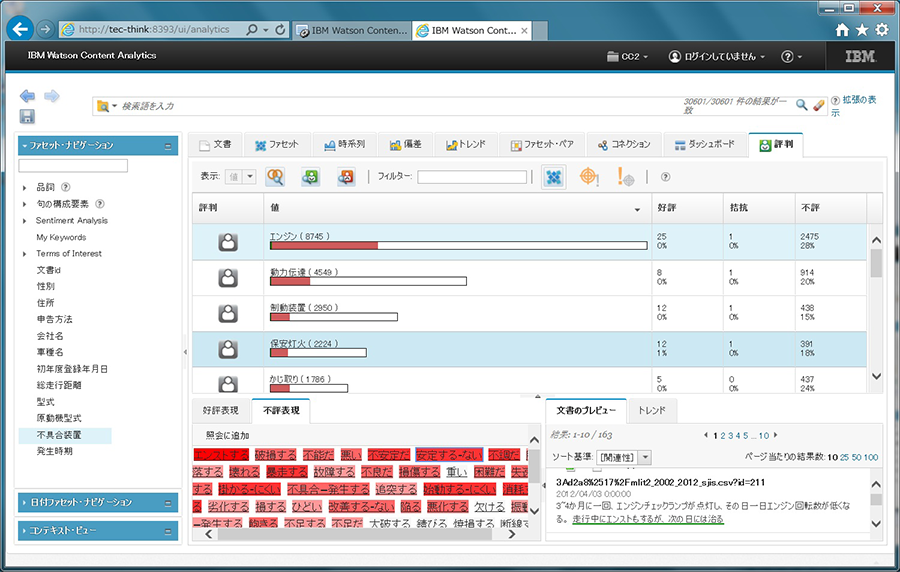This screenshot has height=572, width=900.
Task: Open the ダッシュボード tab
Action: pyautogui.click(x=705, y=145)
